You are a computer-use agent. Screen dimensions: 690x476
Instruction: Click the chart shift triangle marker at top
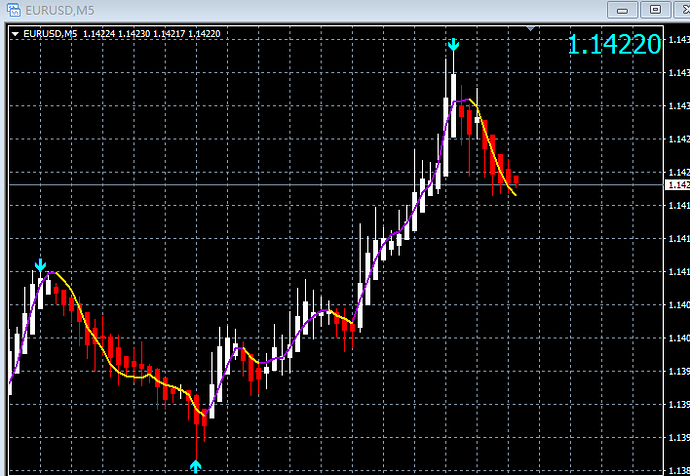(531, 29)
